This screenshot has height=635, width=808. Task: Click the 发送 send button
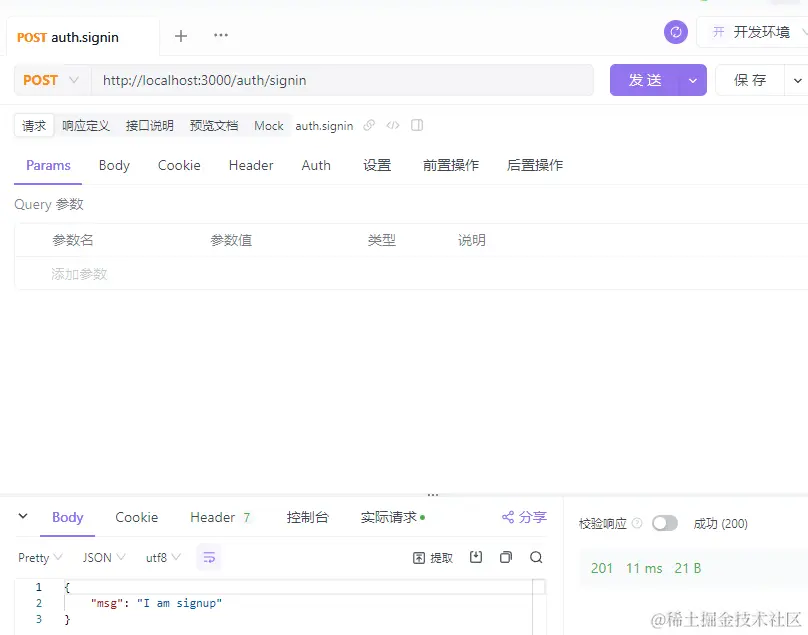pyautogui.click(x=645, y=80)
